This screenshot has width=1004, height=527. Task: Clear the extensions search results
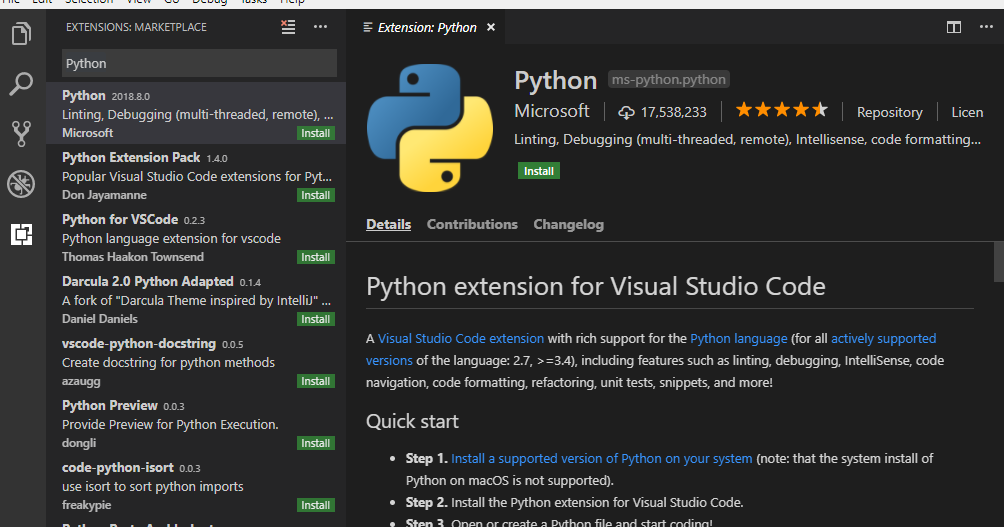[x=289, y=28]
